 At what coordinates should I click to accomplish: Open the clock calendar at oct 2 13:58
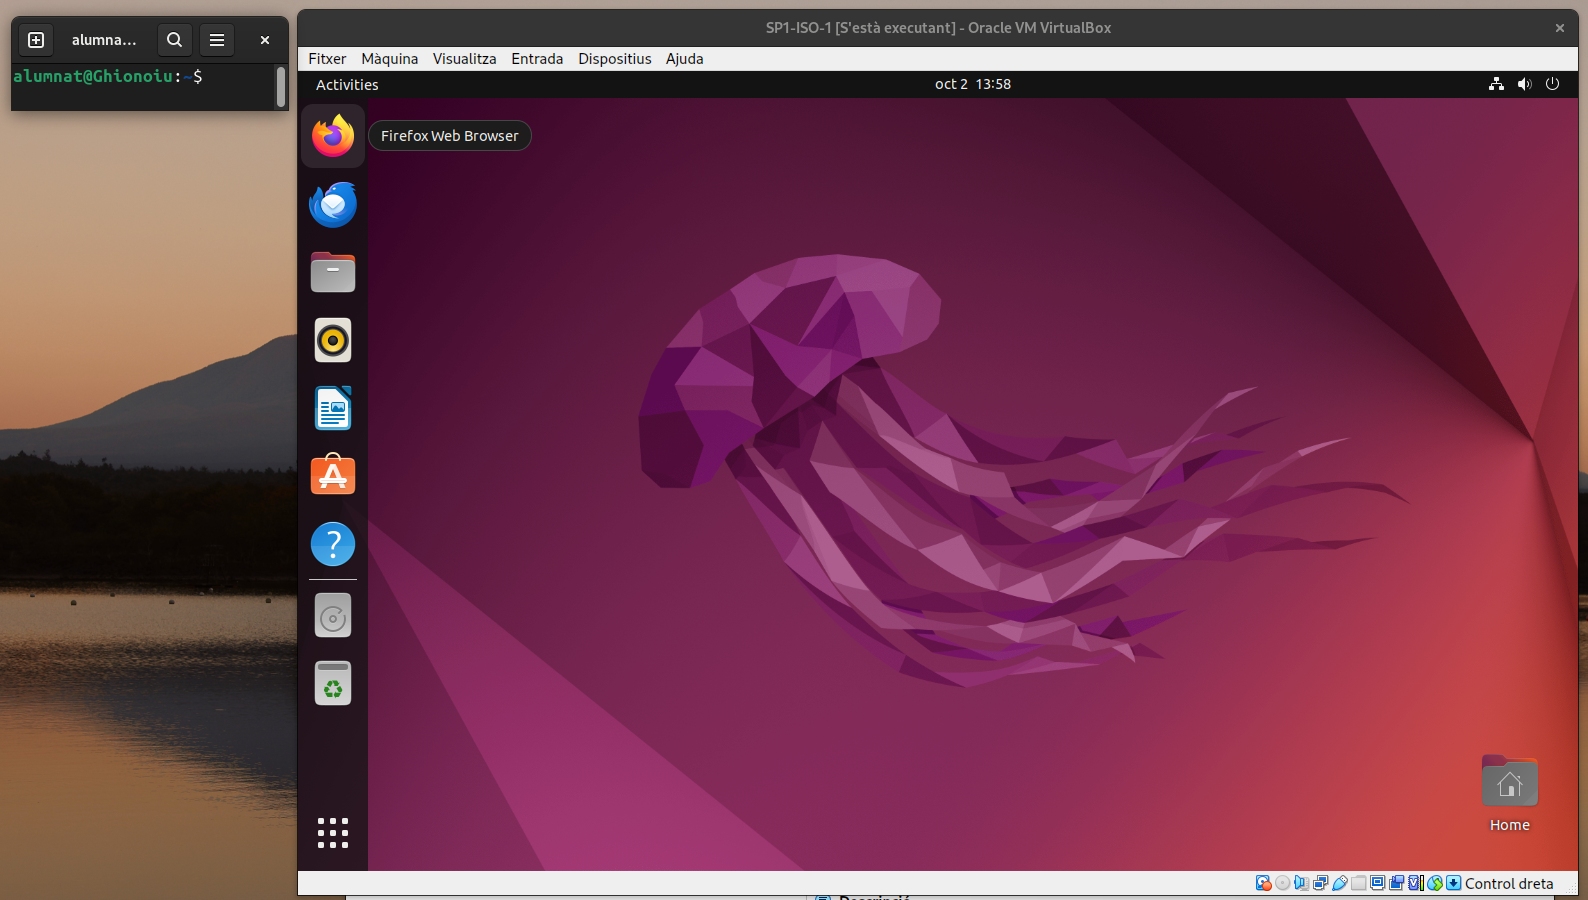[x=972, y=84]
